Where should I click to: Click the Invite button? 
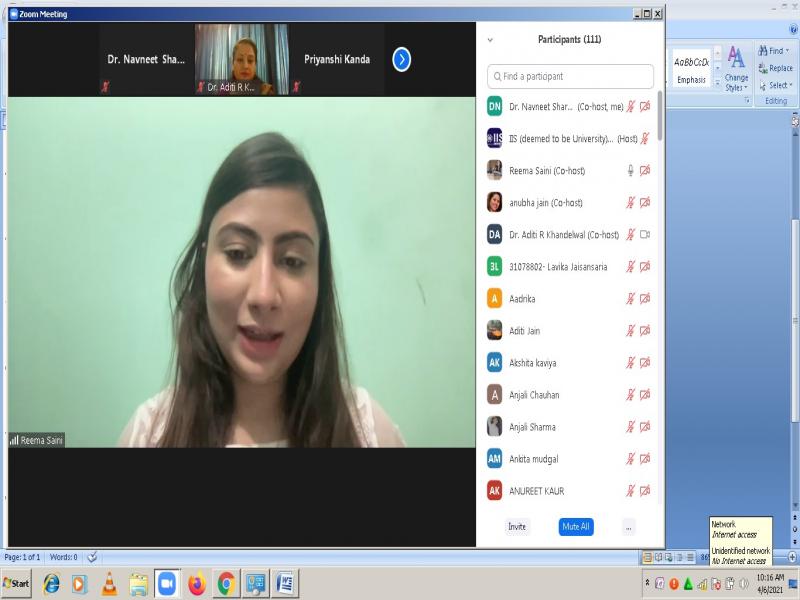pyautogui.click(x=516, y=526)
